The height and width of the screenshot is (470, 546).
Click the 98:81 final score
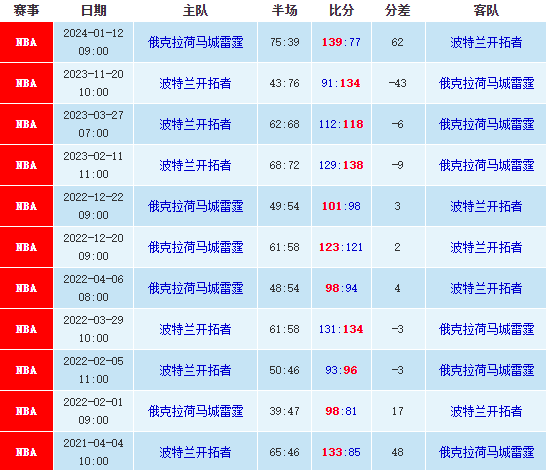click(341, 411)
